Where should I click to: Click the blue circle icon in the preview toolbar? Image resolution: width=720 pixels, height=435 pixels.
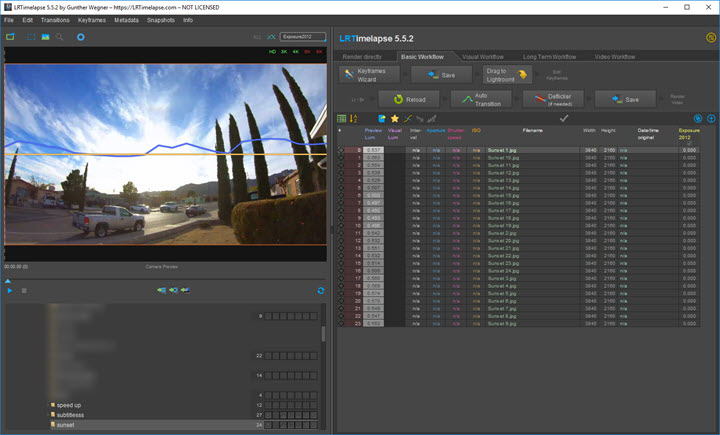(x=81, y=37)
